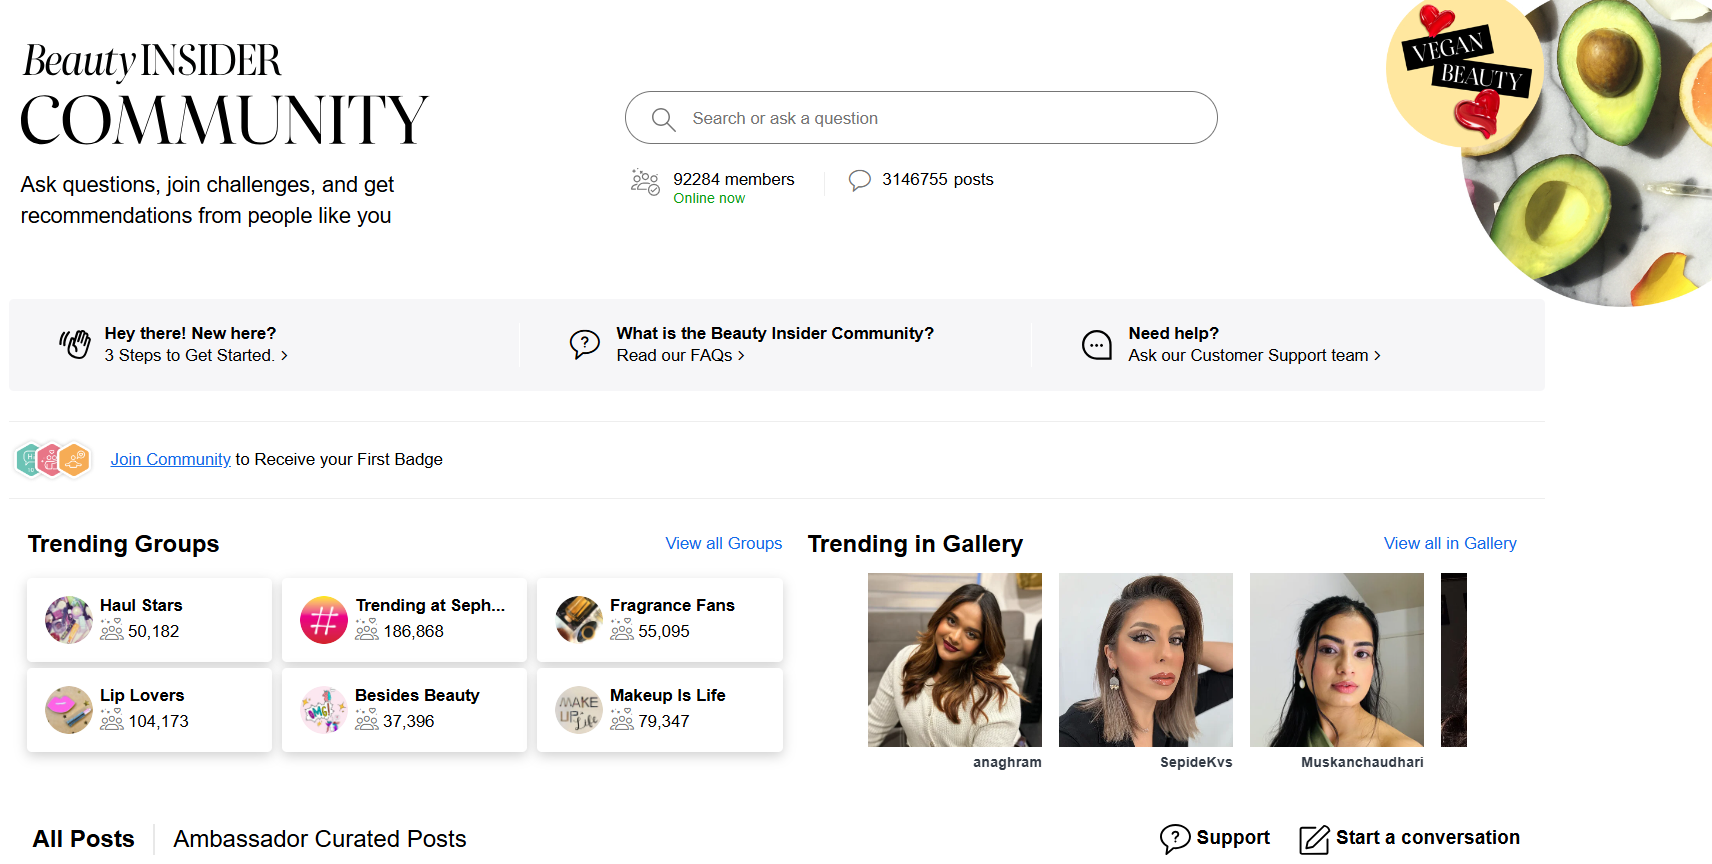Click the members icon beside 104,173
Image resolution: width=1712 pixels, height=864 pixels.
(112, 720)
